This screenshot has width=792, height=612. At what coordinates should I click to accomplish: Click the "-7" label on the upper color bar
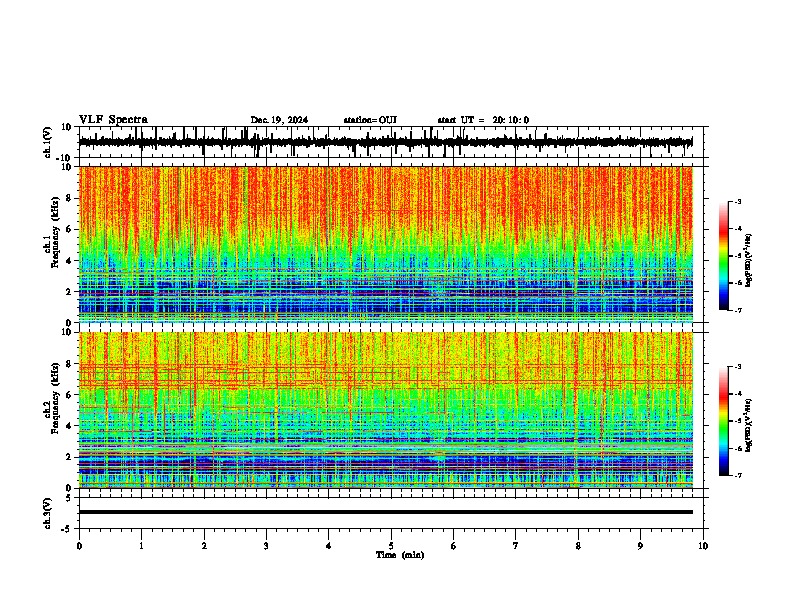click(x=737, y=311)
